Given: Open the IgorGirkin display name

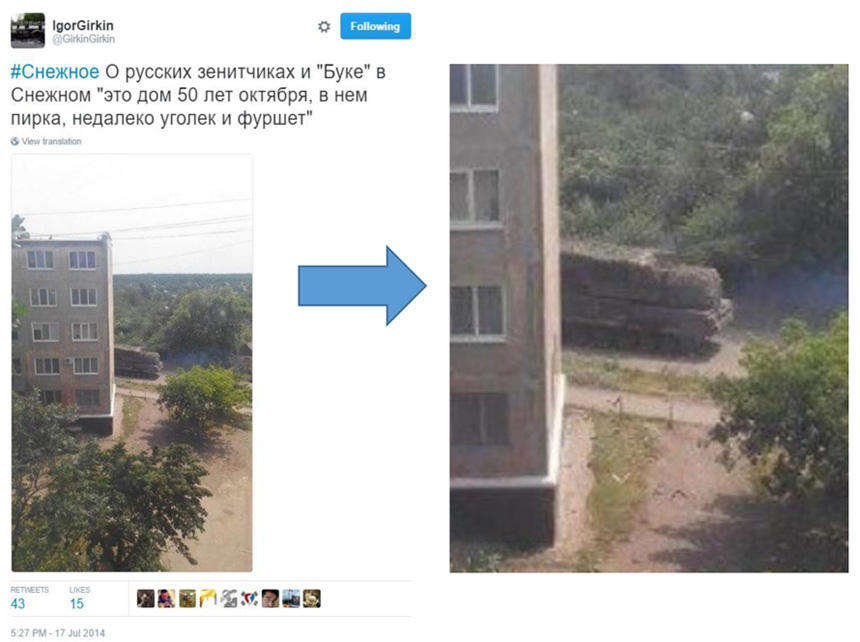Looking at the screenshot, I should tap(83, 25).
